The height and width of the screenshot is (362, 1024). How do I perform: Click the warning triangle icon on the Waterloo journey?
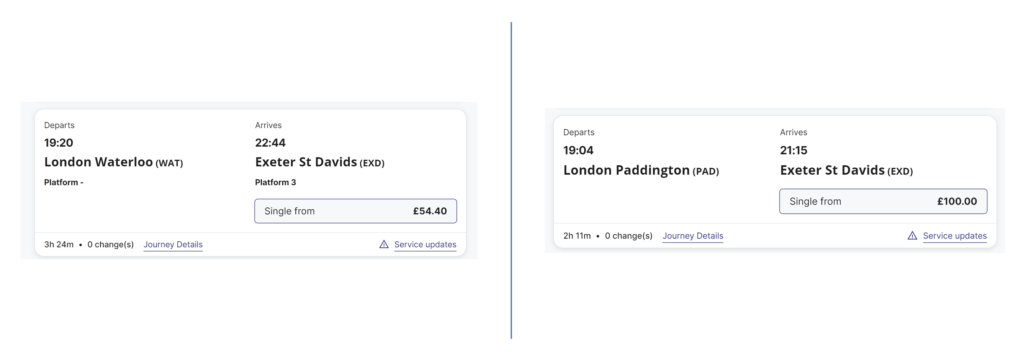click(x=384, y=244)
